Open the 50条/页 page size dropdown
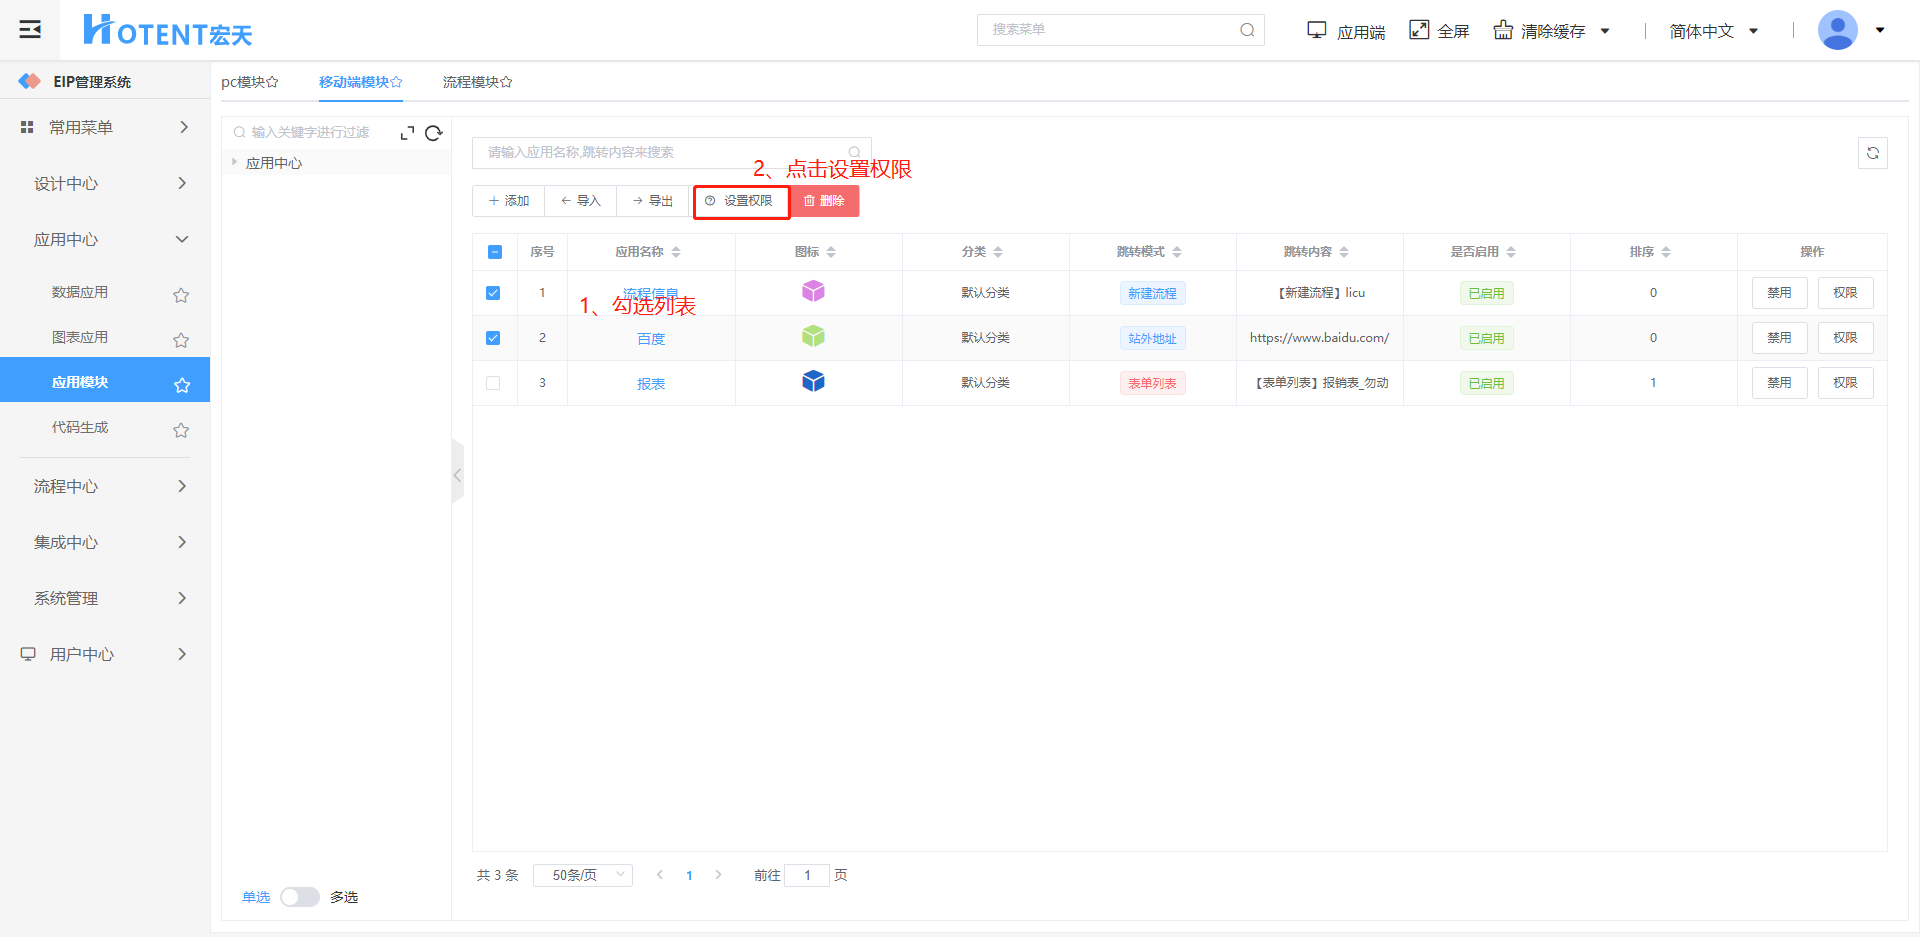This screenshot has width=1920, height=937. point(583,875)
